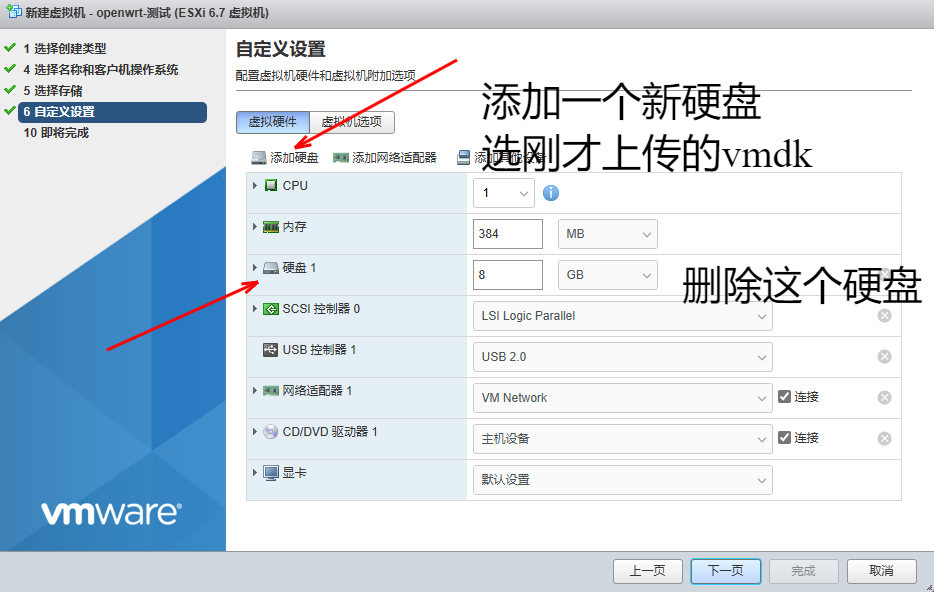The height and width of the screenshot is (592, 934).
Task: Expand the CD/DVD drive 1 row
Action: (255, 432)
